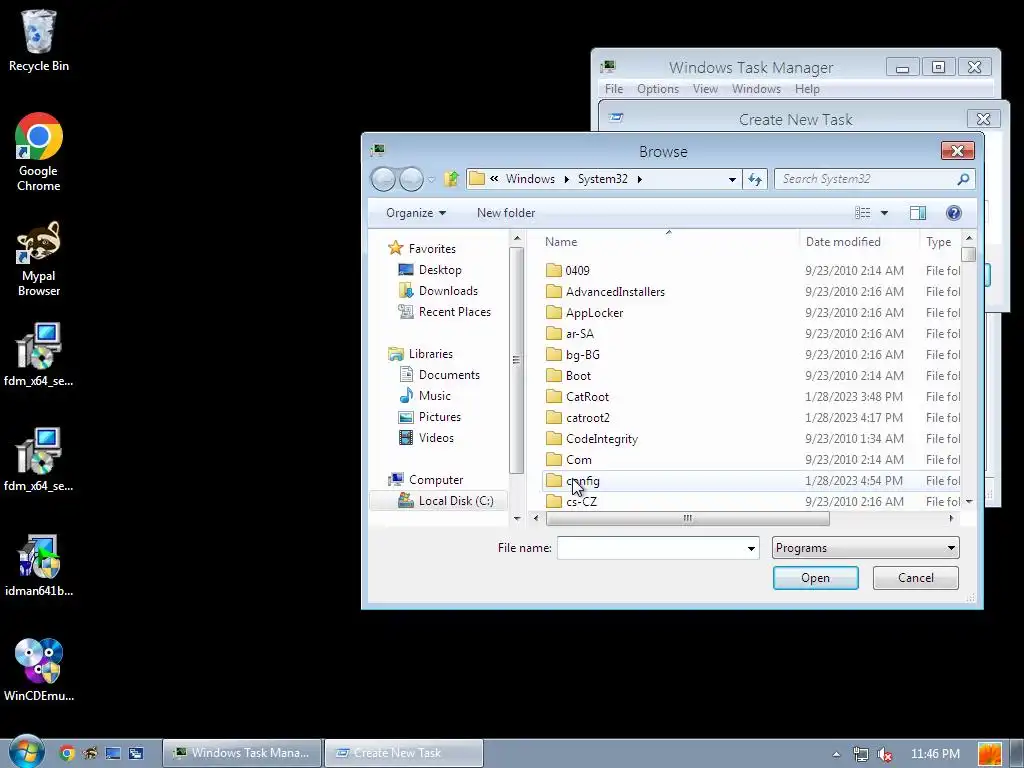Show hidden tray icons arrow
The image size is (1024, 768).
[x=836, y=754]
